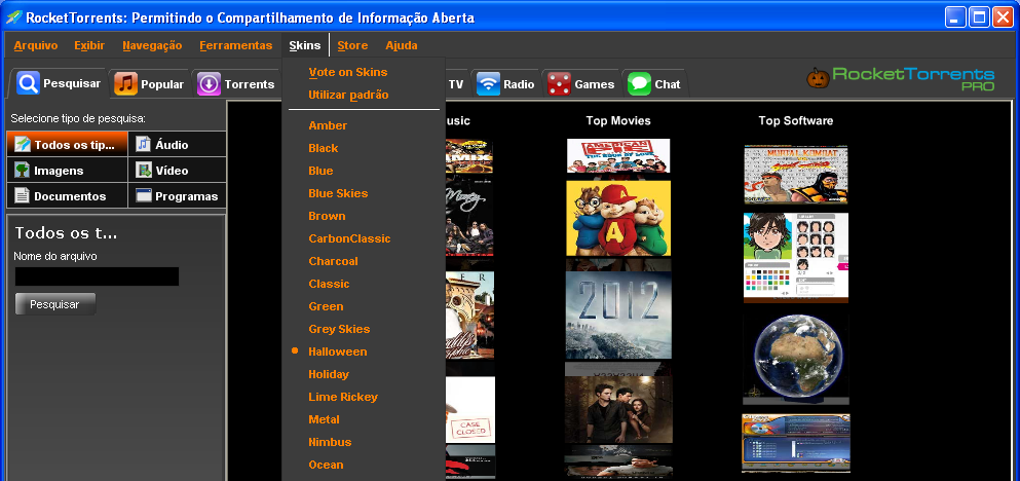This screenshot has width=1020, height=481.
Task: Select Áudio search type button
Action: tap(177, 144)
